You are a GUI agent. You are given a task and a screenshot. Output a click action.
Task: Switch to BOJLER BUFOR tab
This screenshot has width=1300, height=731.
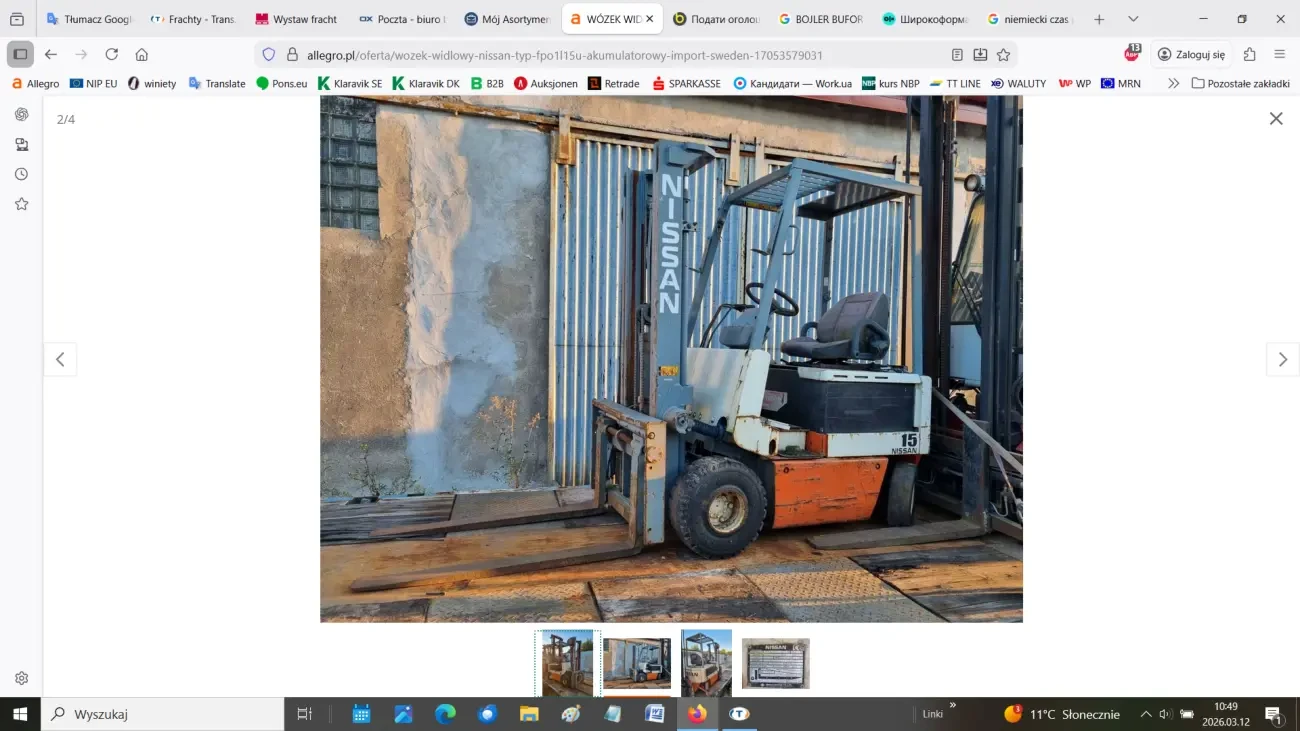(819, 19)
